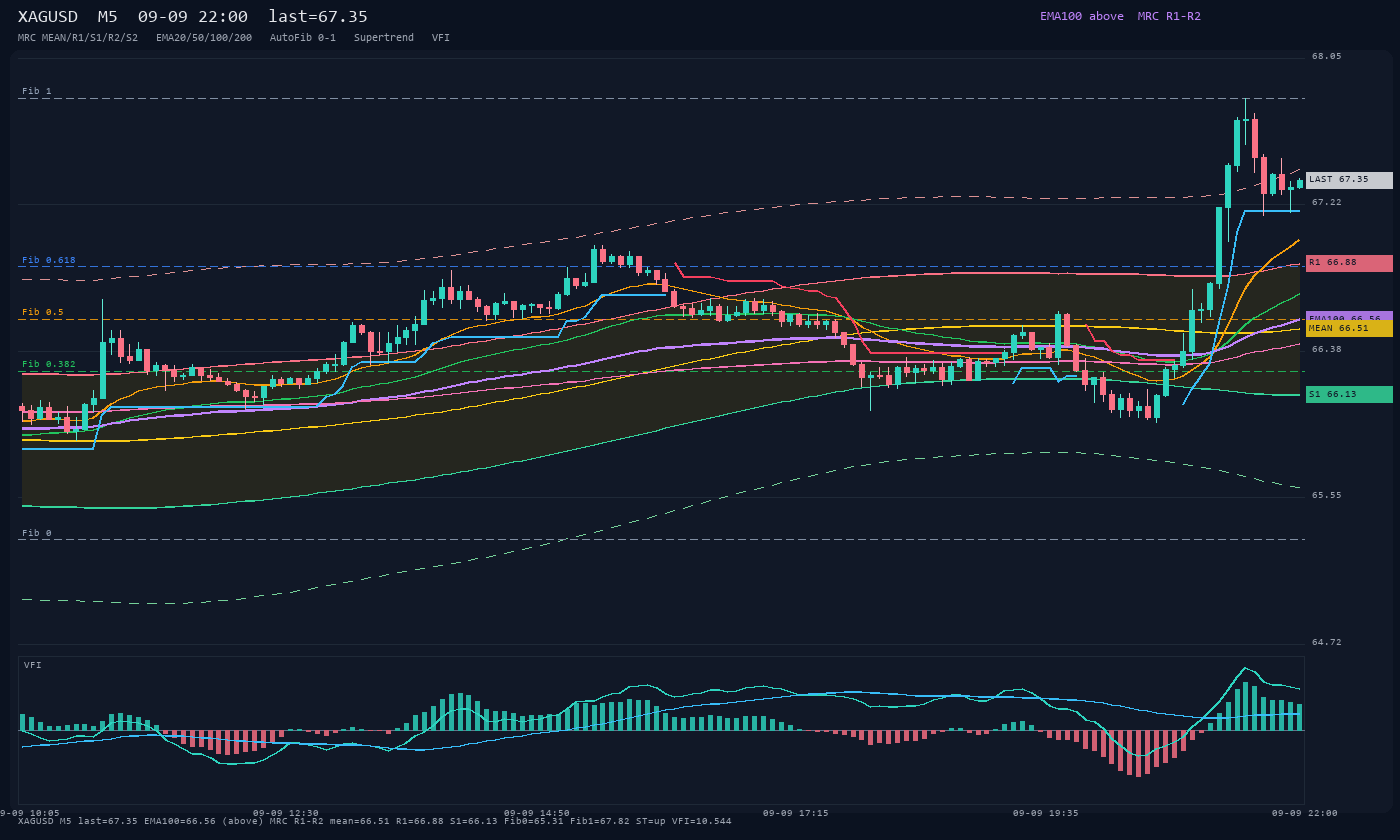
Task: Click the 09-09 17:15 time axis label
Action: click(795, 813)
